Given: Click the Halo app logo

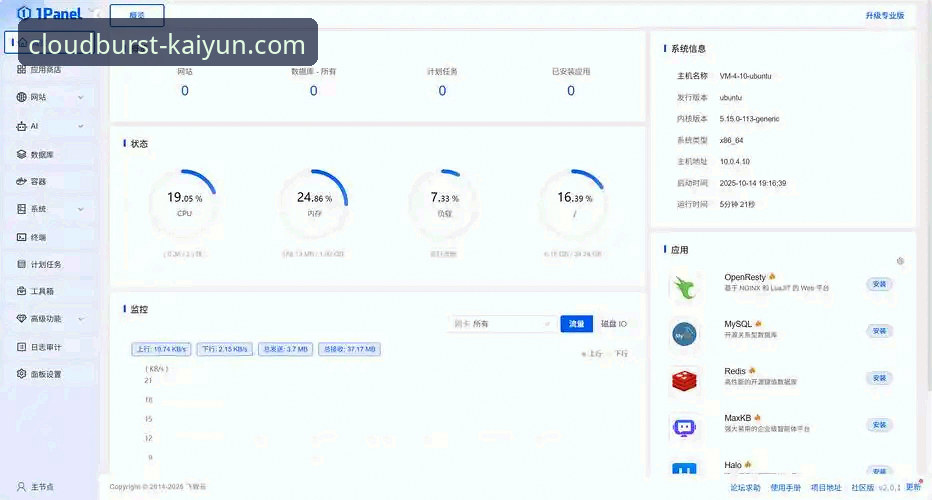Looking at the screenshot, I should tap(684, 469).
